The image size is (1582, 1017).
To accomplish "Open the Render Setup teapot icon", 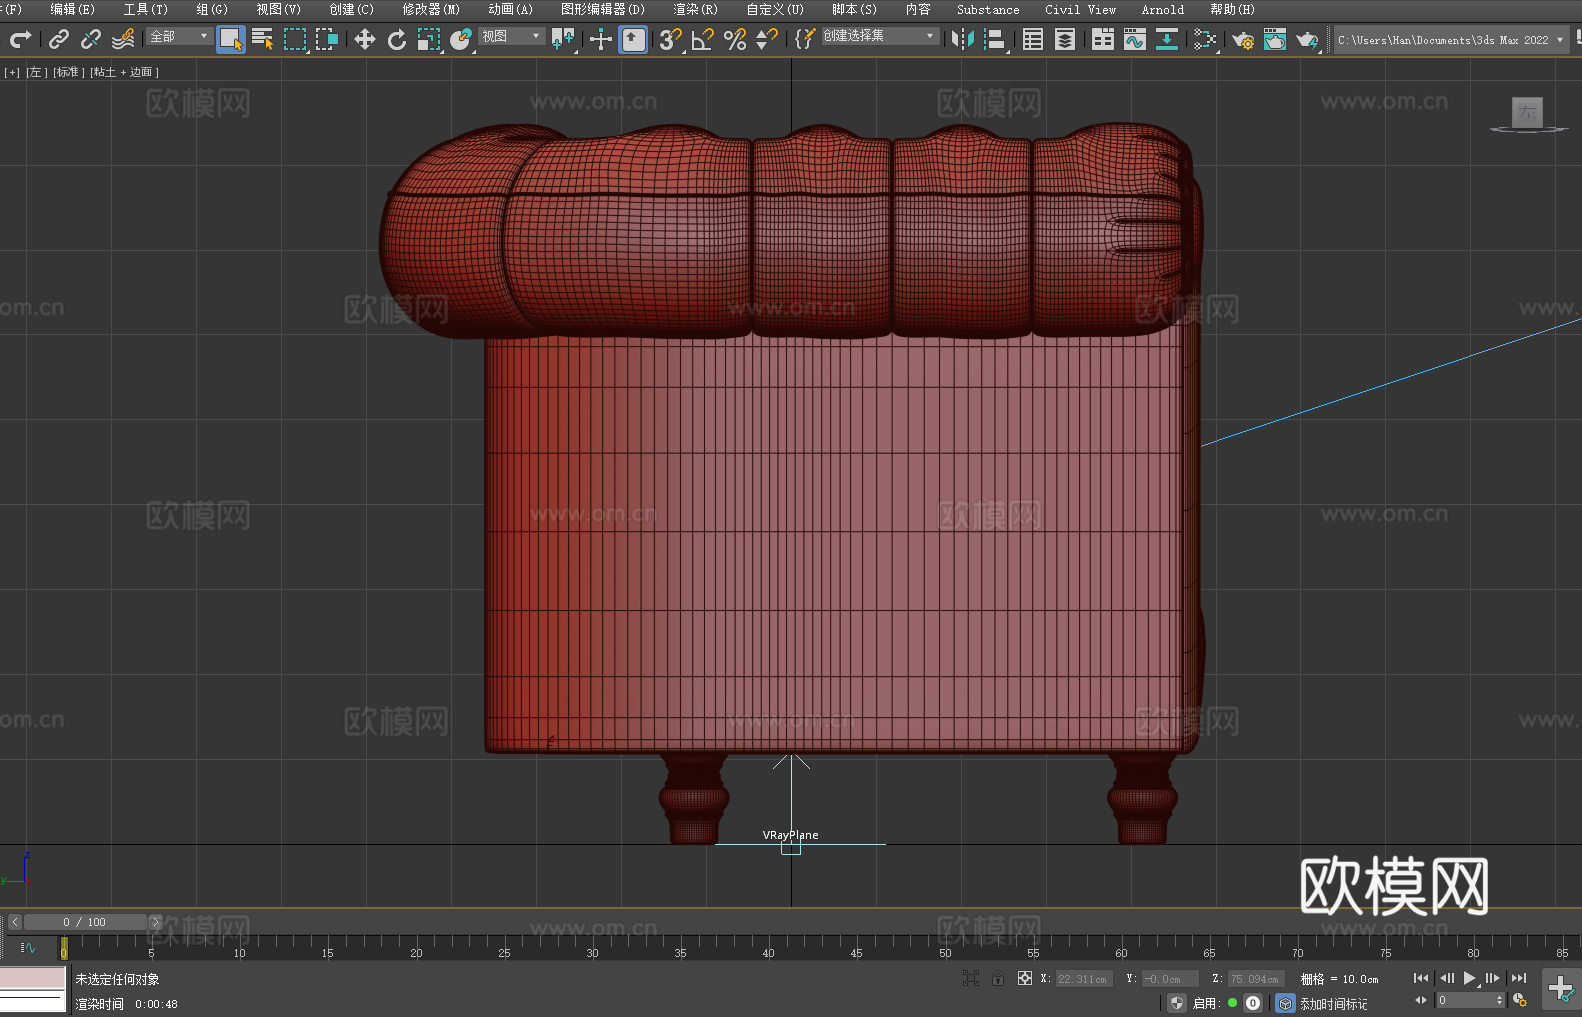I will tap(1242, 39).
